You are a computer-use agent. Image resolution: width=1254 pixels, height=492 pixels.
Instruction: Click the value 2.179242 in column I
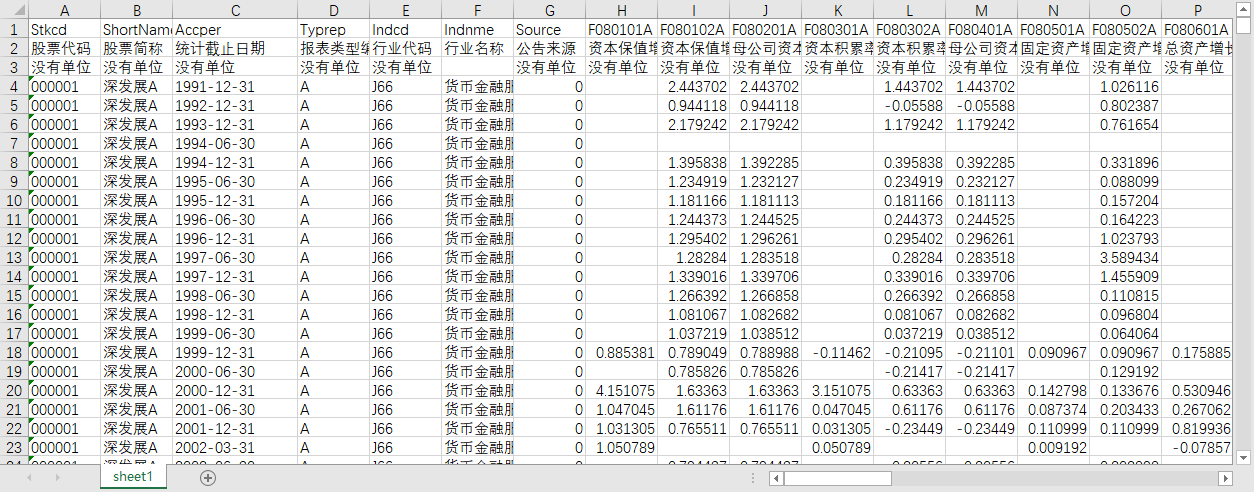click(x=694, y=125)
